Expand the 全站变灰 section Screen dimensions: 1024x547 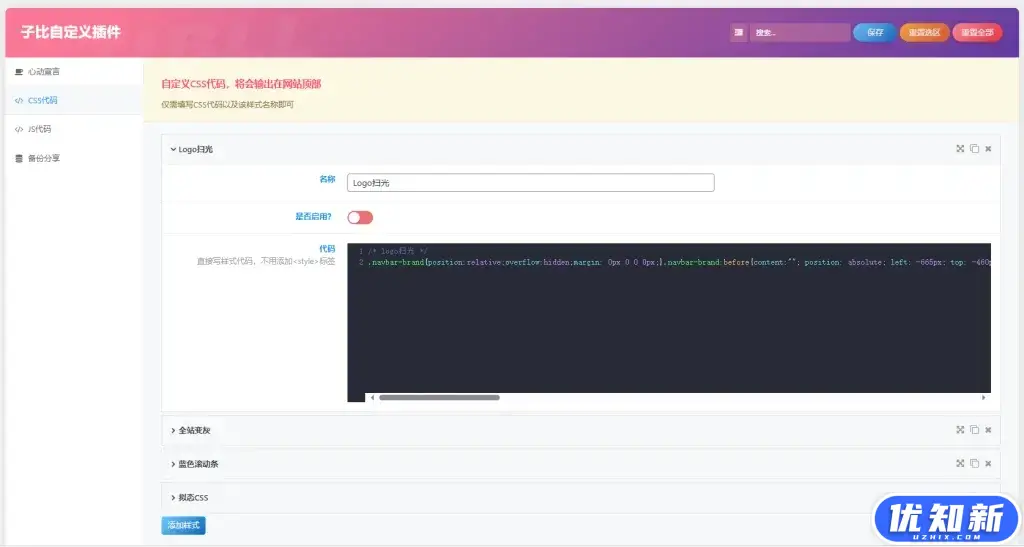pos(192,430)
